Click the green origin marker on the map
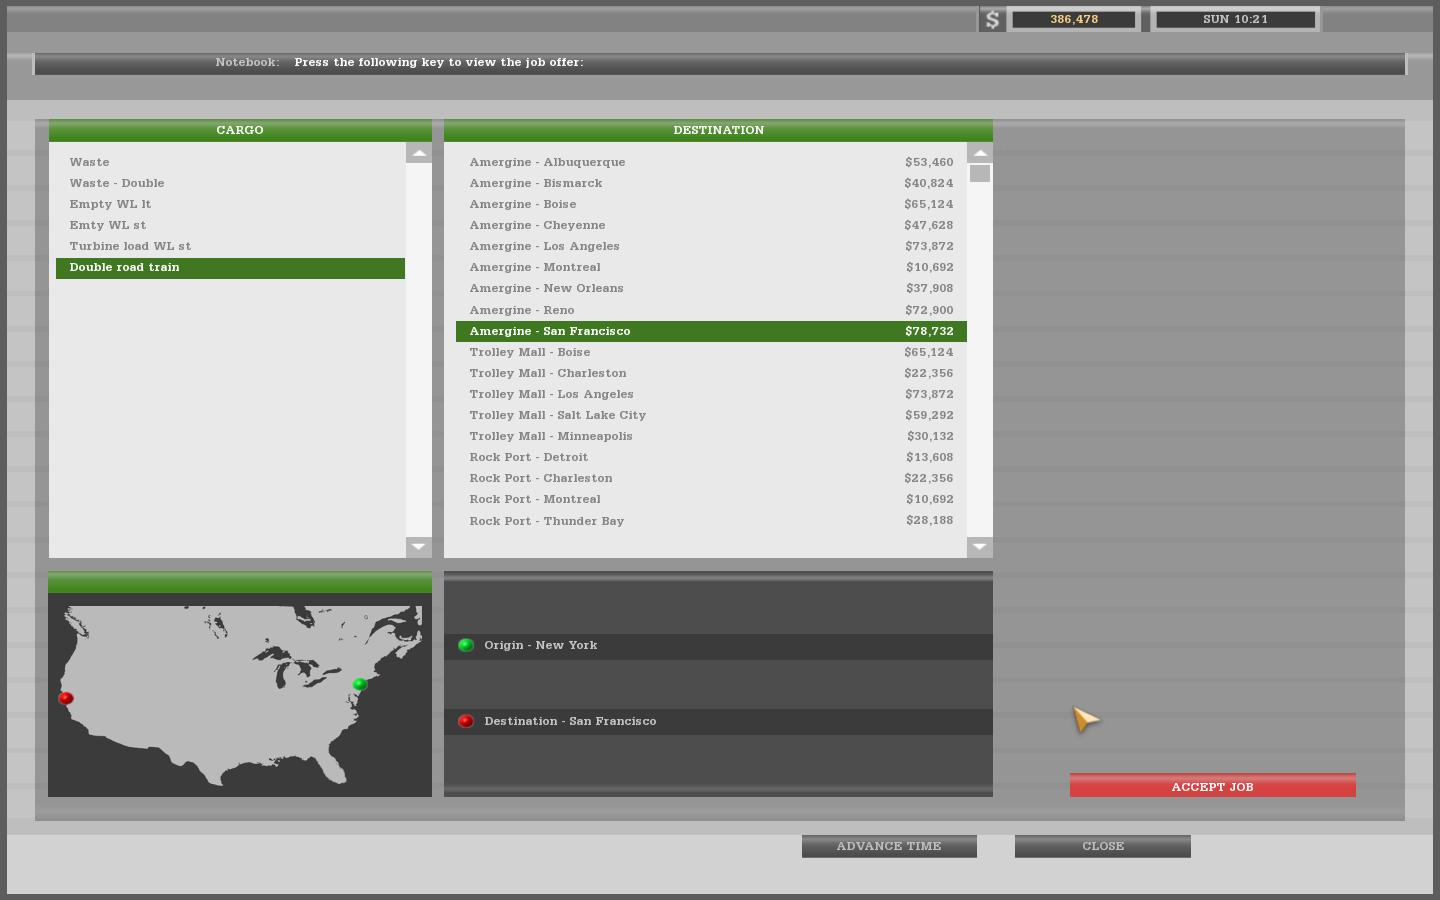The width and height of the screenshot is (1440, 900). click(360, 684)
